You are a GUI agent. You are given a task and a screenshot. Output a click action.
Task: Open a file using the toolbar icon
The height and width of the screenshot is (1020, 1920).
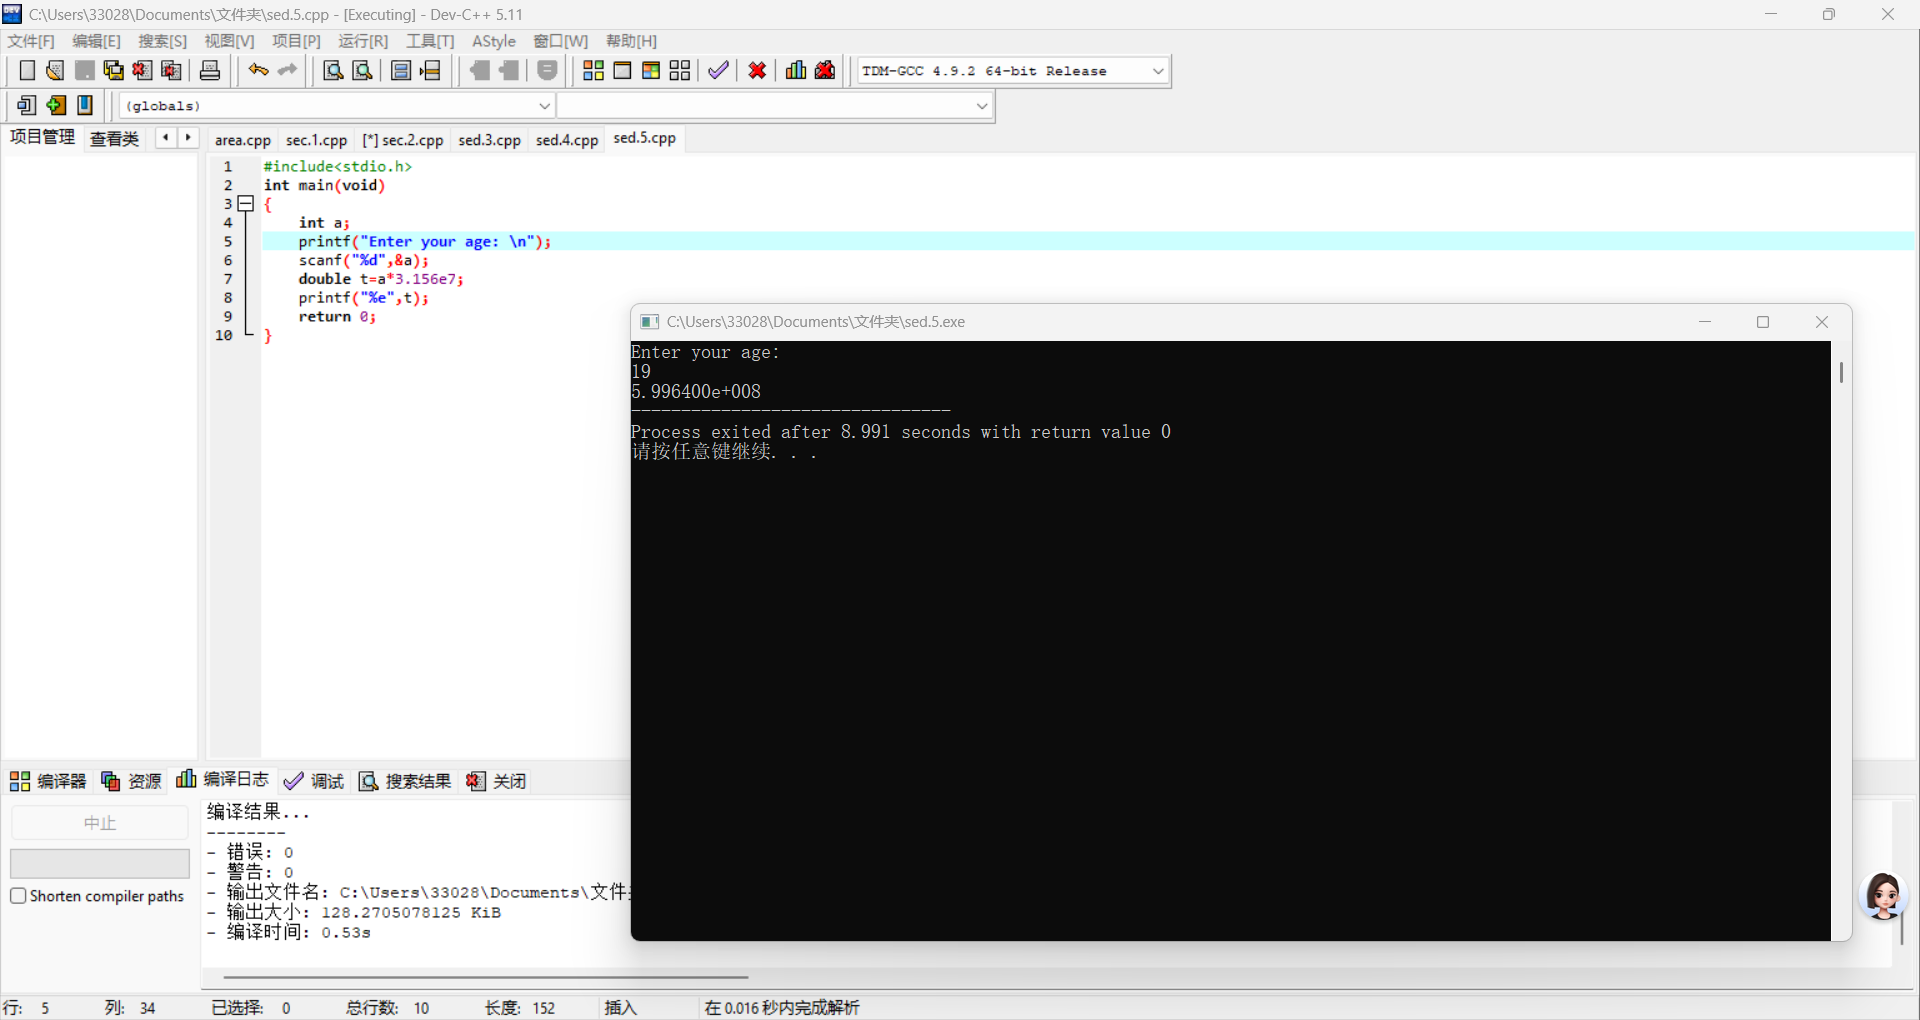click(x=55, y=70)
